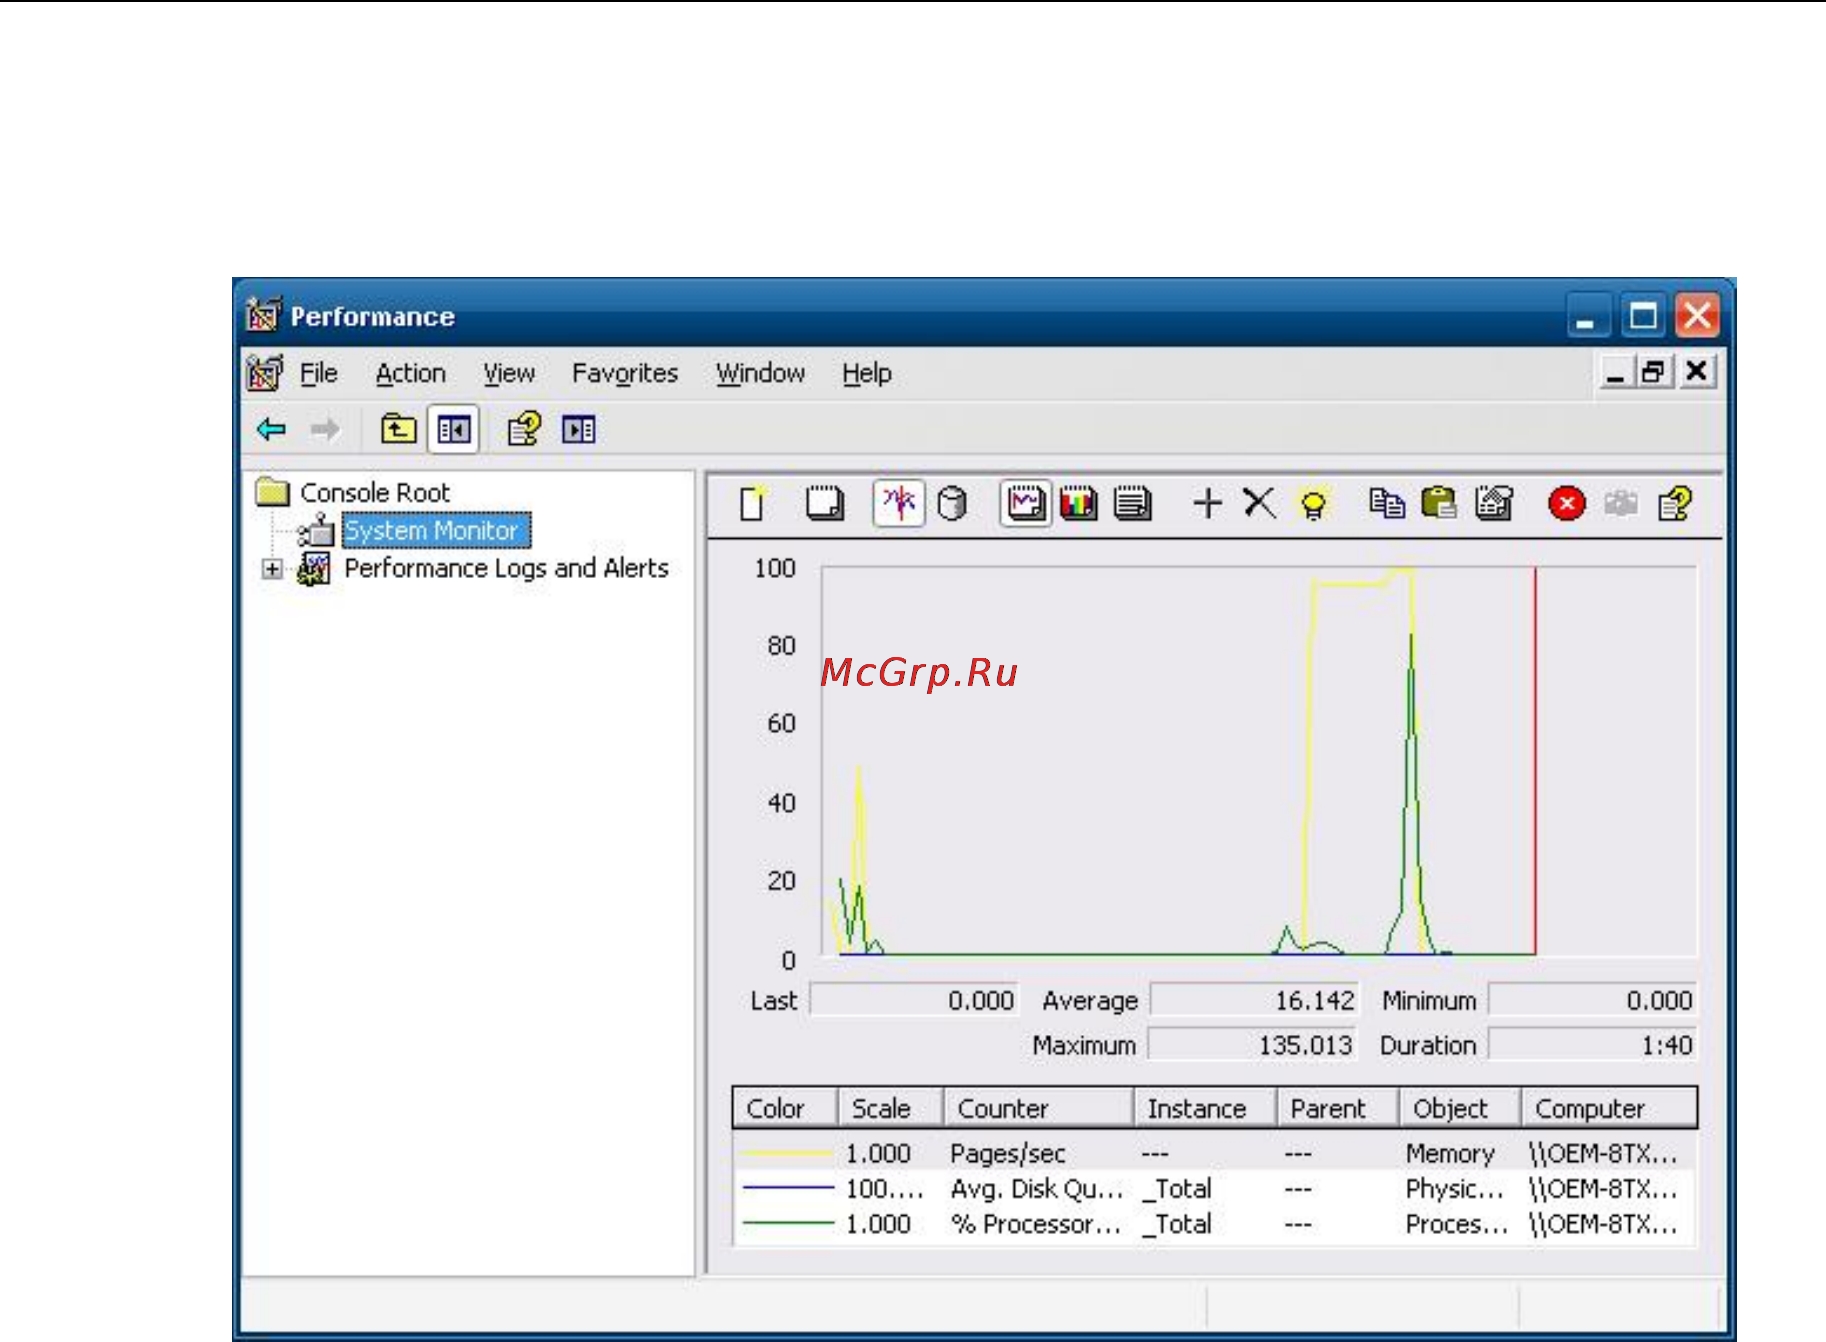Click the Color column header
Image resolution: width=1826 pixels, height=1342 pixels.
[784, 1108]
